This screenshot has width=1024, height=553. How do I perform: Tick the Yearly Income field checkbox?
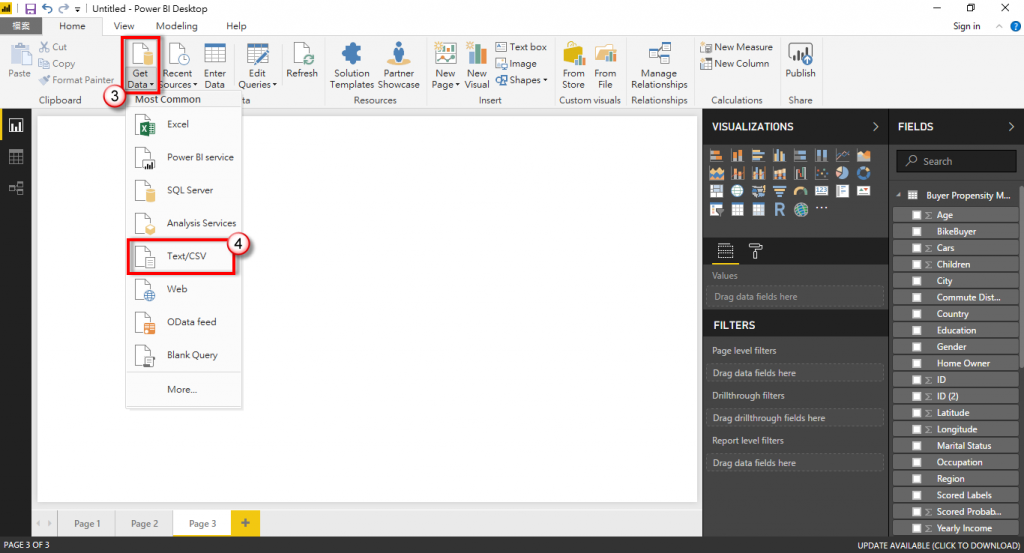pyautogui.click(x=916, y=528)
